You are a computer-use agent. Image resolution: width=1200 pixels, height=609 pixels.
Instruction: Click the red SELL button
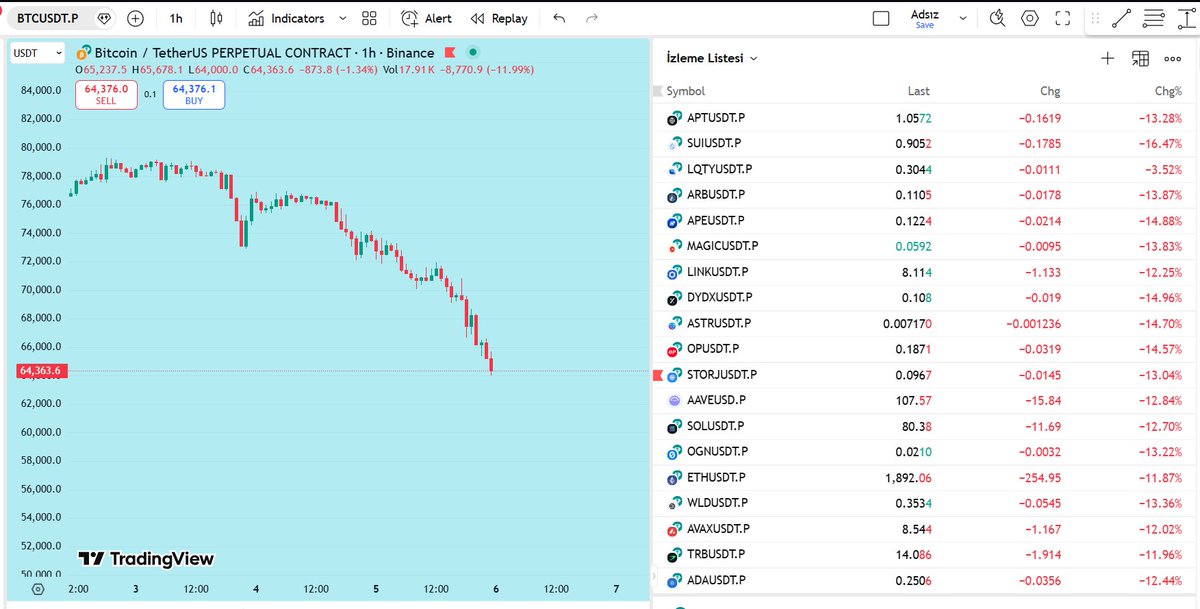tap(106, 95)
